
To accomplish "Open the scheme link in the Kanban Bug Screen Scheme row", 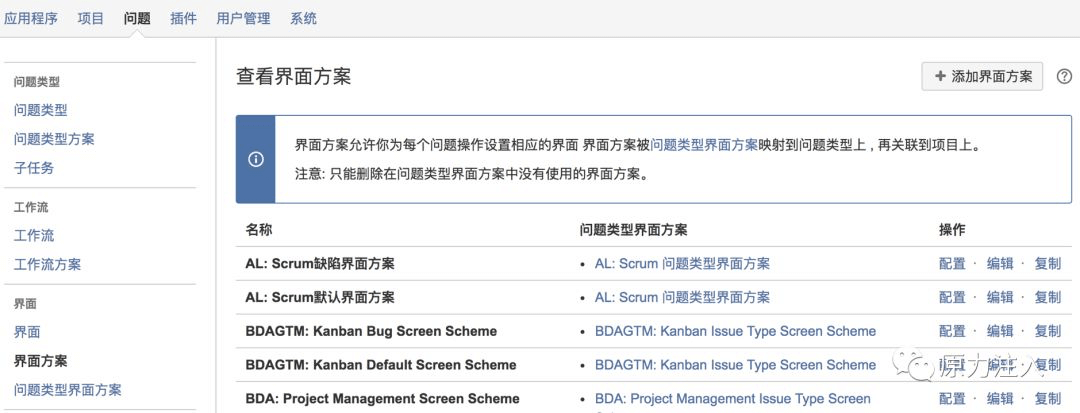I will click(736, 331).
